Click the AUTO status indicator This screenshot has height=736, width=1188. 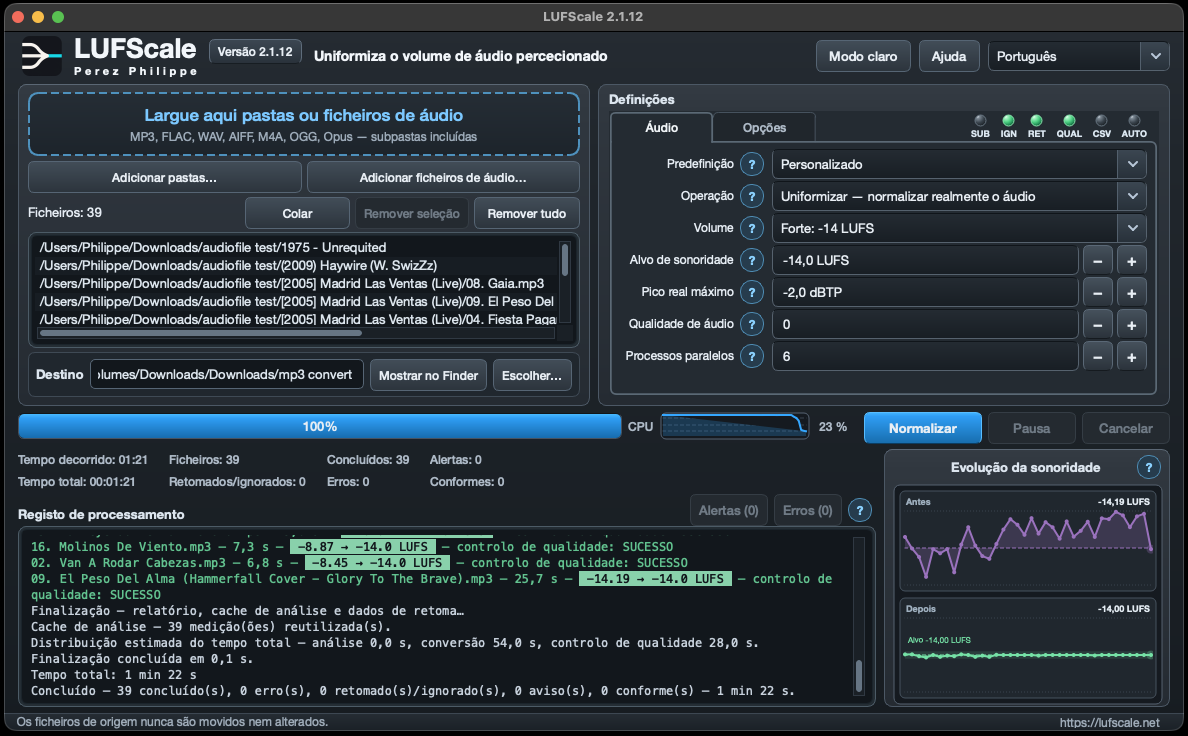[x=1134, y=126]
